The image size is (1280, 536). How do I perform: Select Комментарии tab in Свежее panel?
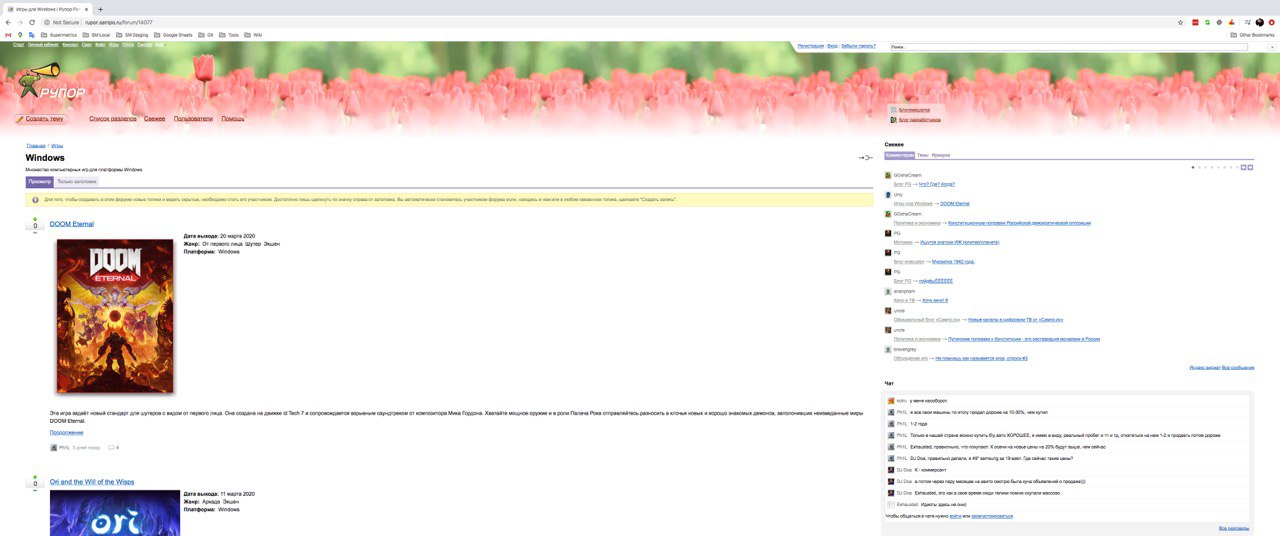pos(900,155)
